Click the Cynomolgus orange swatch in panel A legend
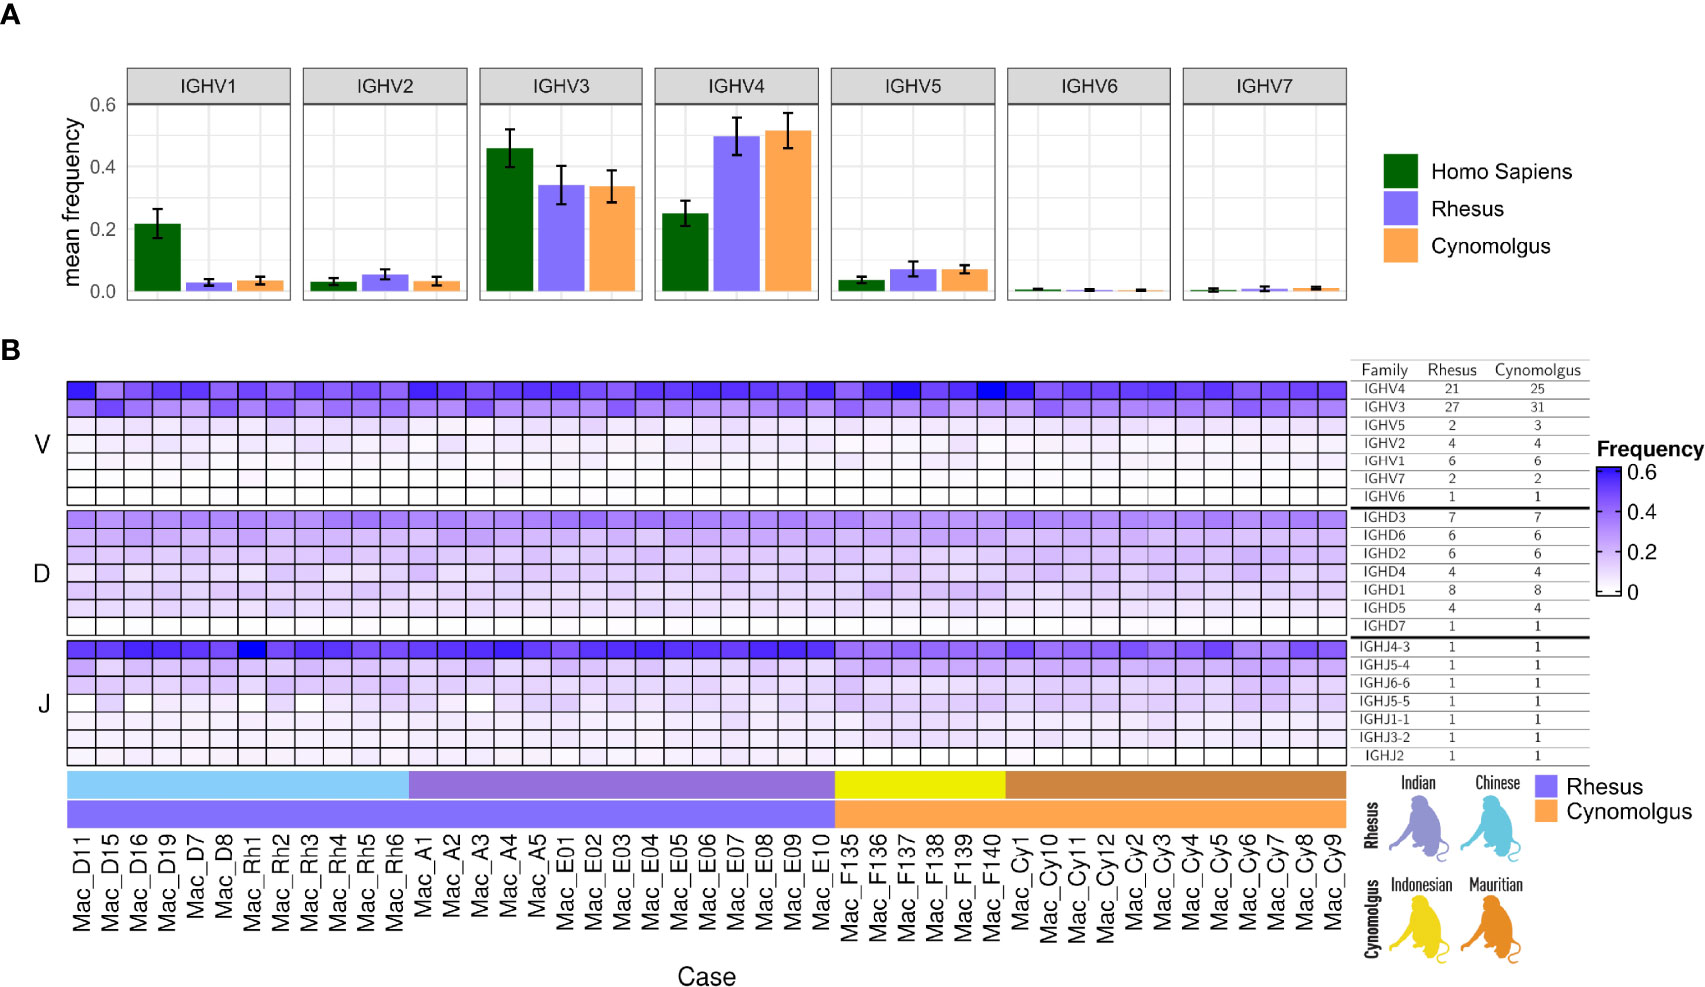Viewport: 1705px width, 987px height. pyautogui.click(x=1400, y=245)
